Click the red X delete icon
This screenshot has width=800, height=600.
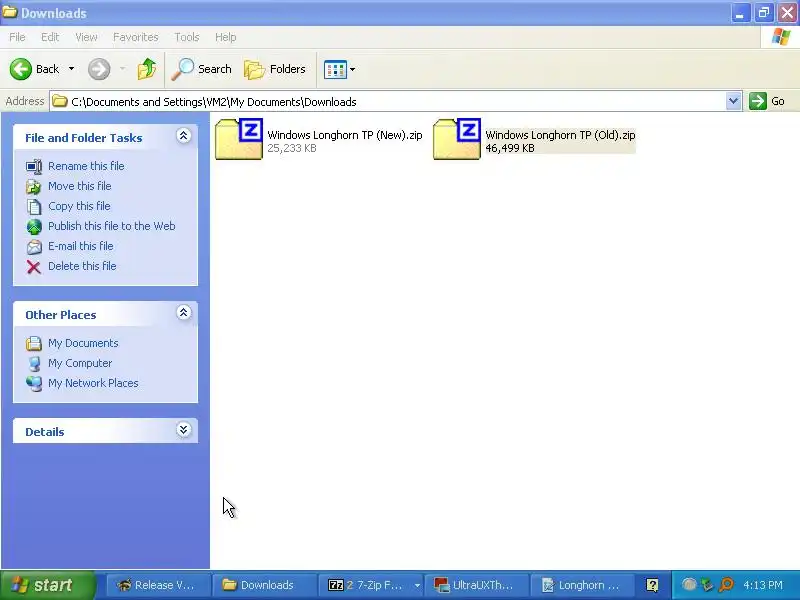pyautogui.click(x=34, y=267)
